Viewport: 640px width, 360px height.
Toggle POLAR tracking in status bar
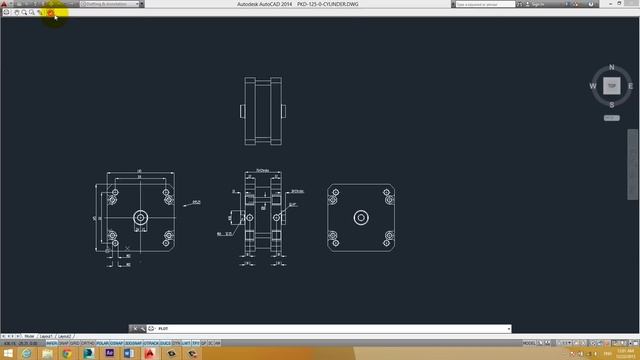[102, 343]
